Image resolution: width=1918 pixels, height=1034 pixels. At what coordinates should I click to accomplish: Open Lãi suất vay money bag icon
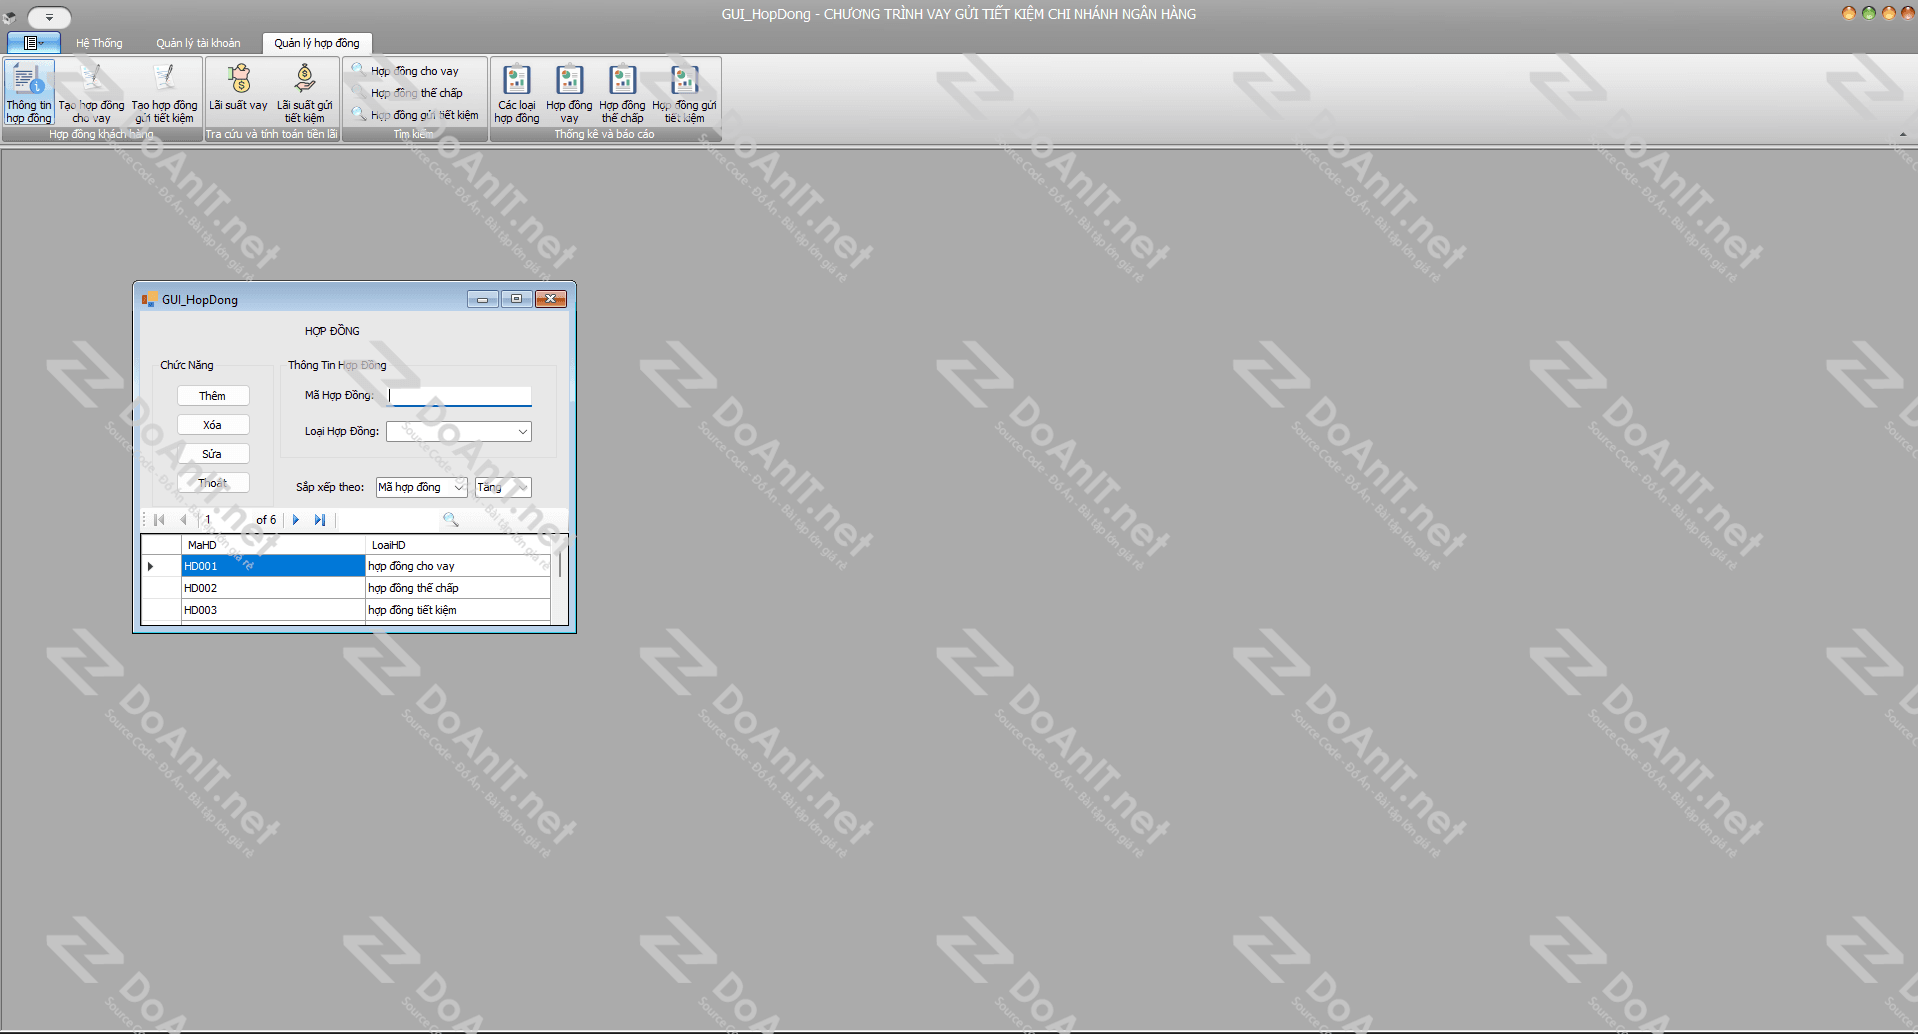click(x=238, y=87)
